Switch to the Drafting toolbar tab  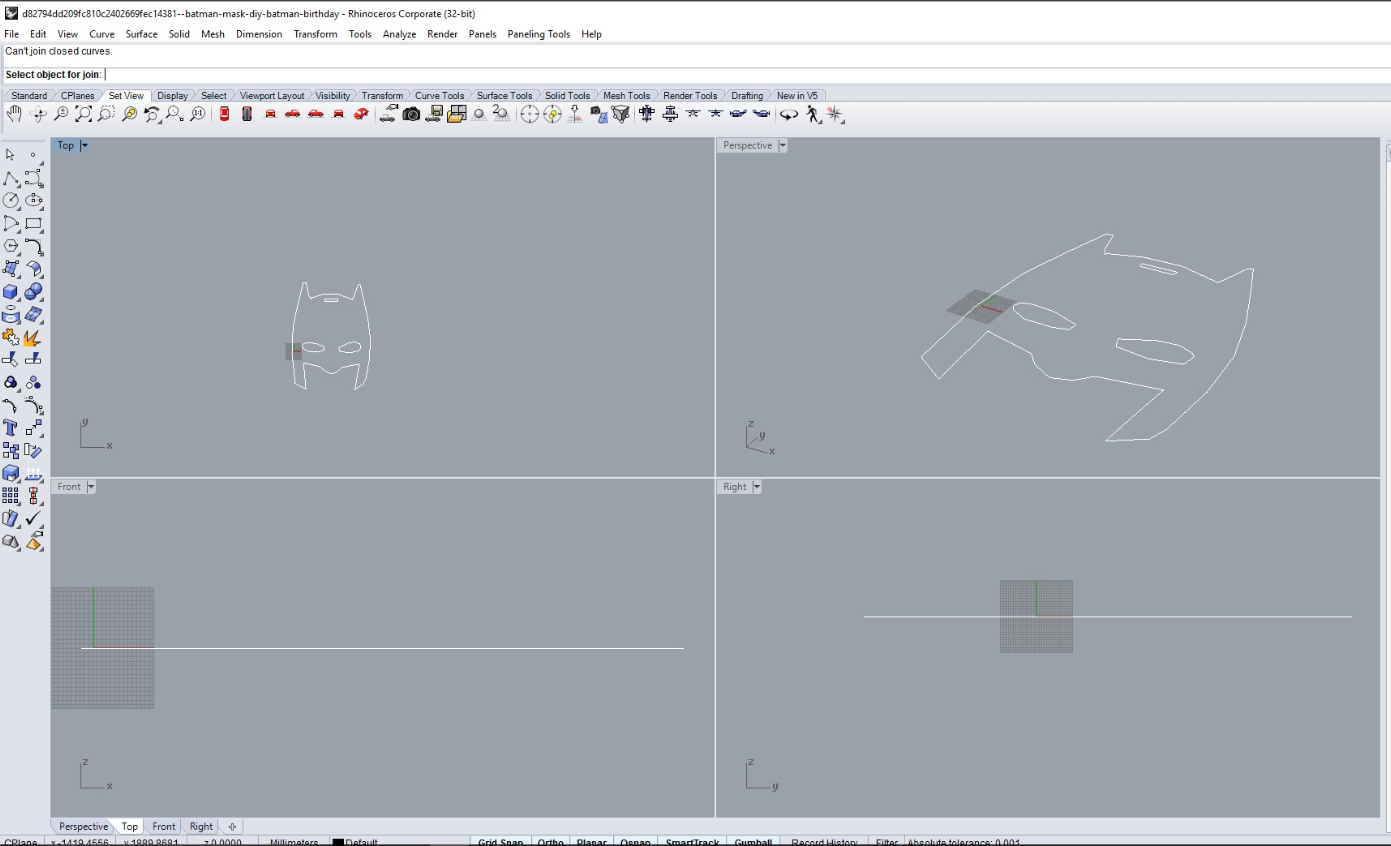[x=747, y=96]
